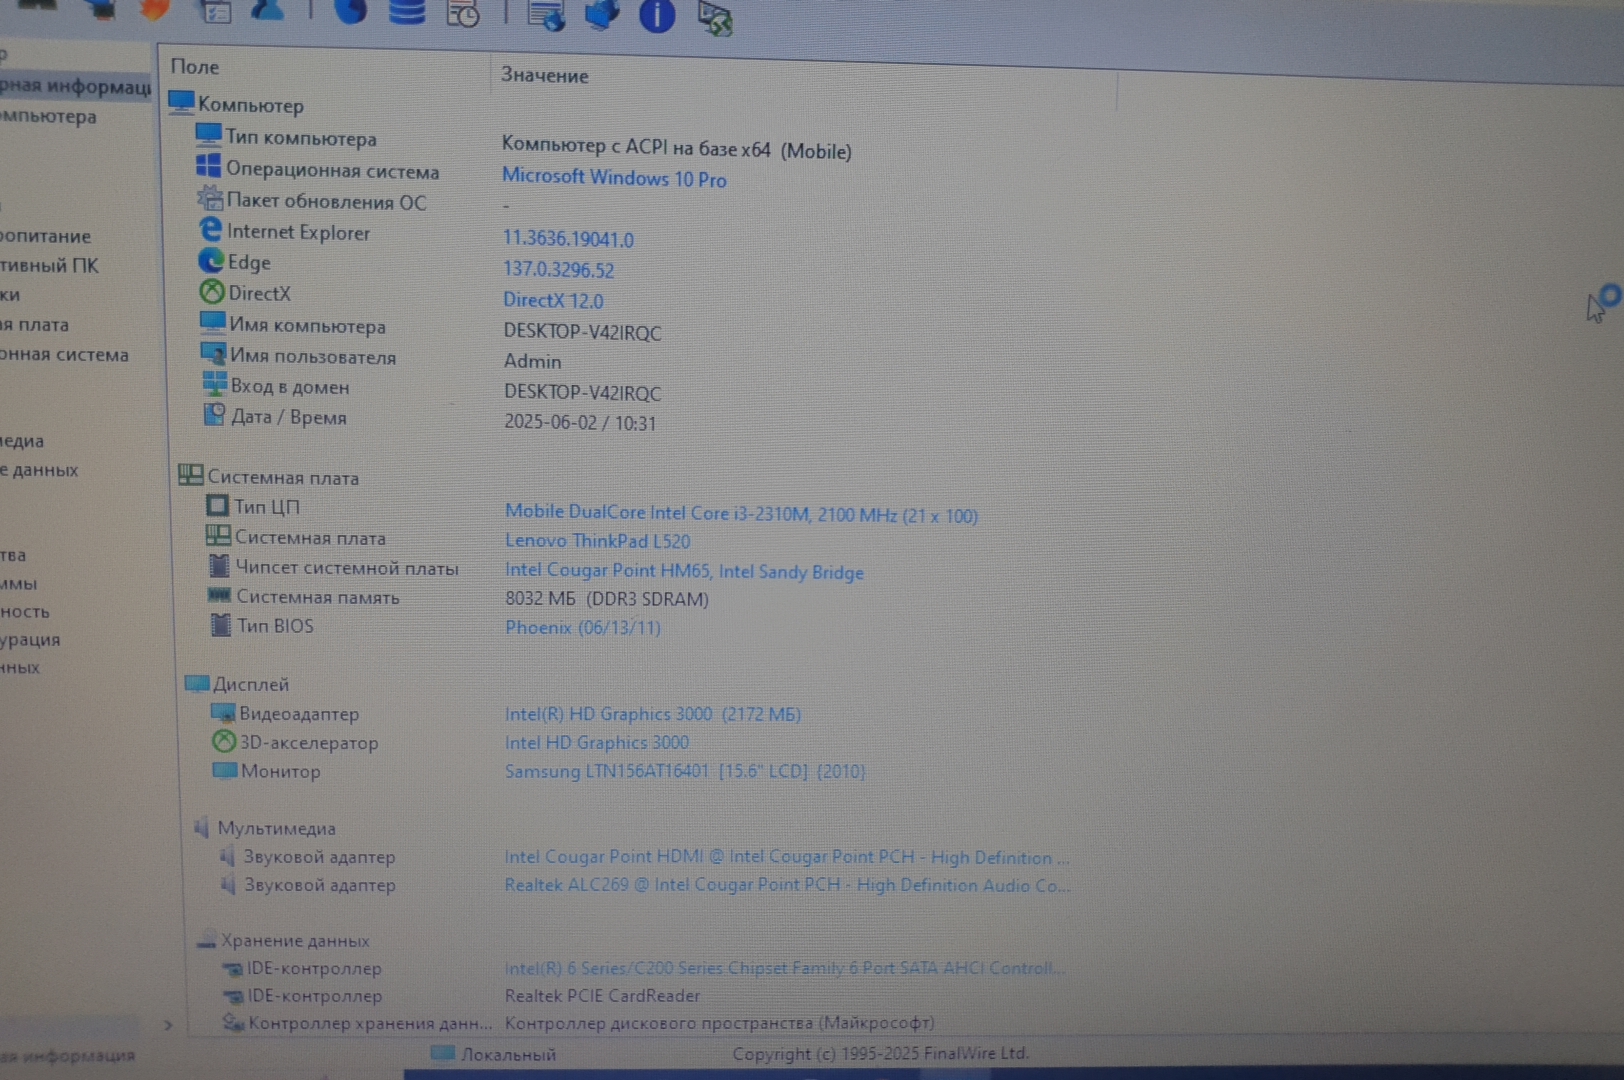Click the Intel Core i3-2310M CPU link

(741, 514)
